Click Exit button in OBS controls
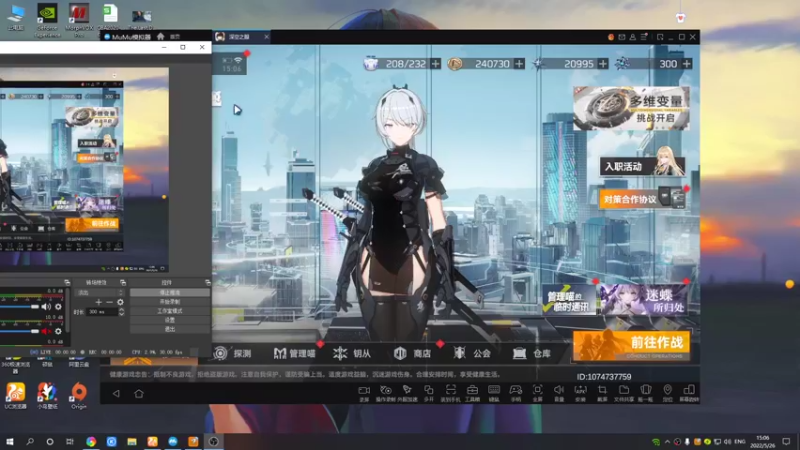This screenshot has height=450, width=800. pyautogui.click(x=170, y=329)
